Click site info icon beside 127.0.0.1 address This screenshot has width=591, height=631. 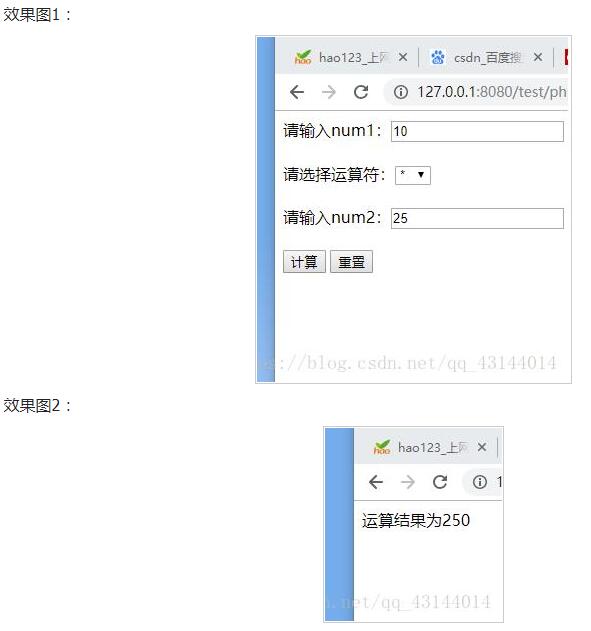(400, 92)
